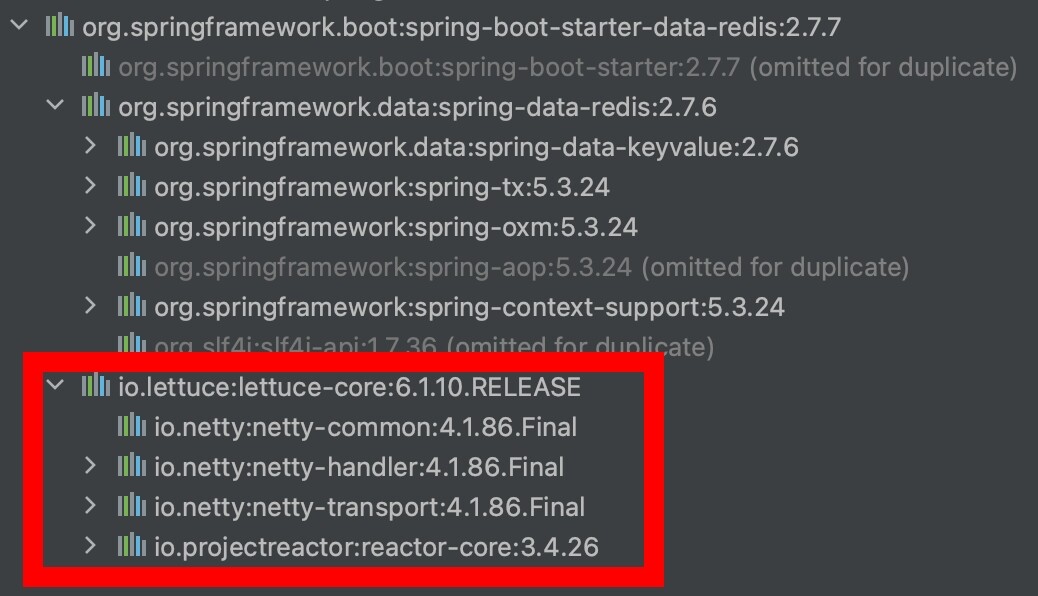Click library icon beside reactor-core:3.4.26
The width and height of the screenshot is (1038, 596).
132,546
